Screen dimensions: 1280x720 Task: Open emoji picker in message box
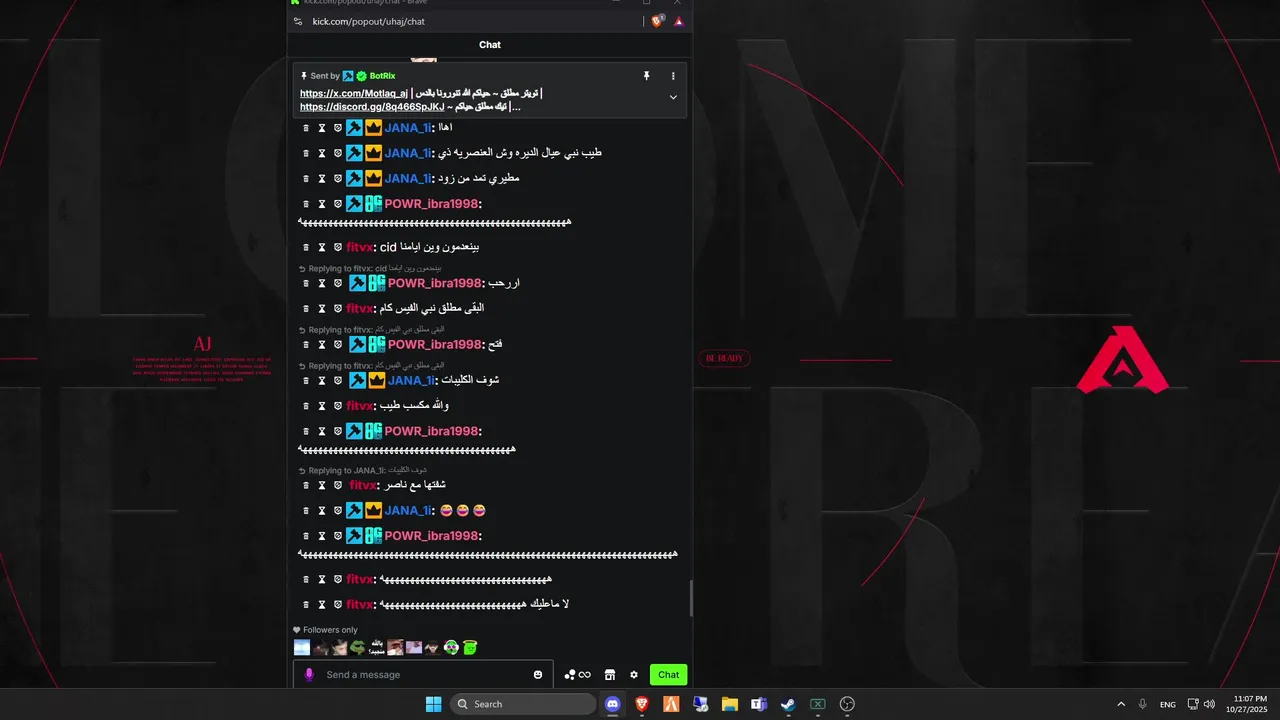click(x=538, y=675)
